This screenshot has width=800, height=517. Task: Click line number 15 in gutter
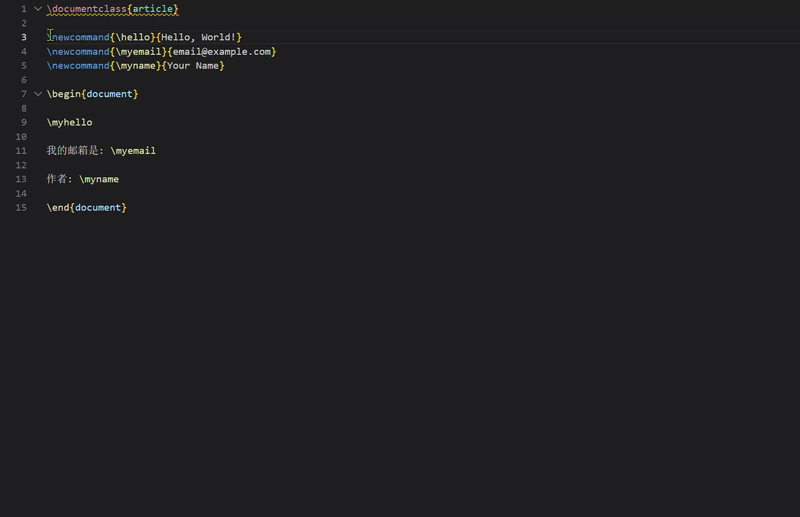21,207
